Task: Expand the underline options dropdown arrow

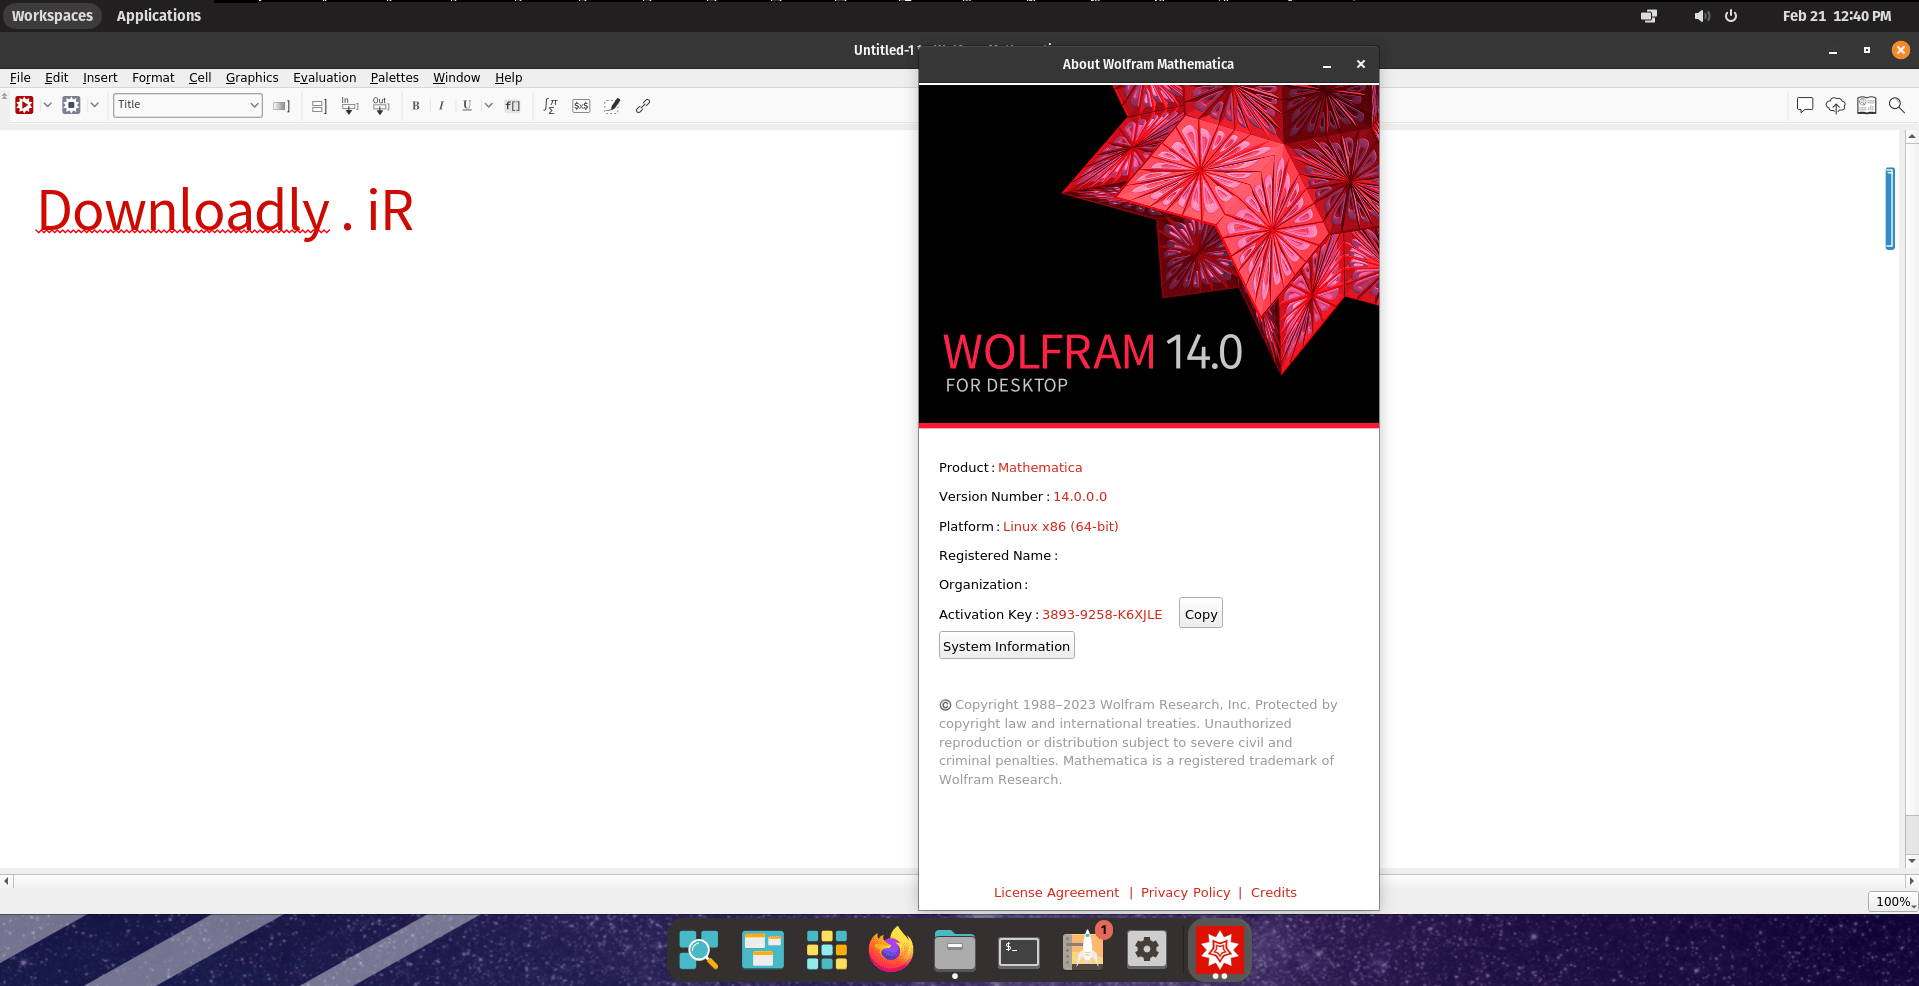Action: coord(489,105)
